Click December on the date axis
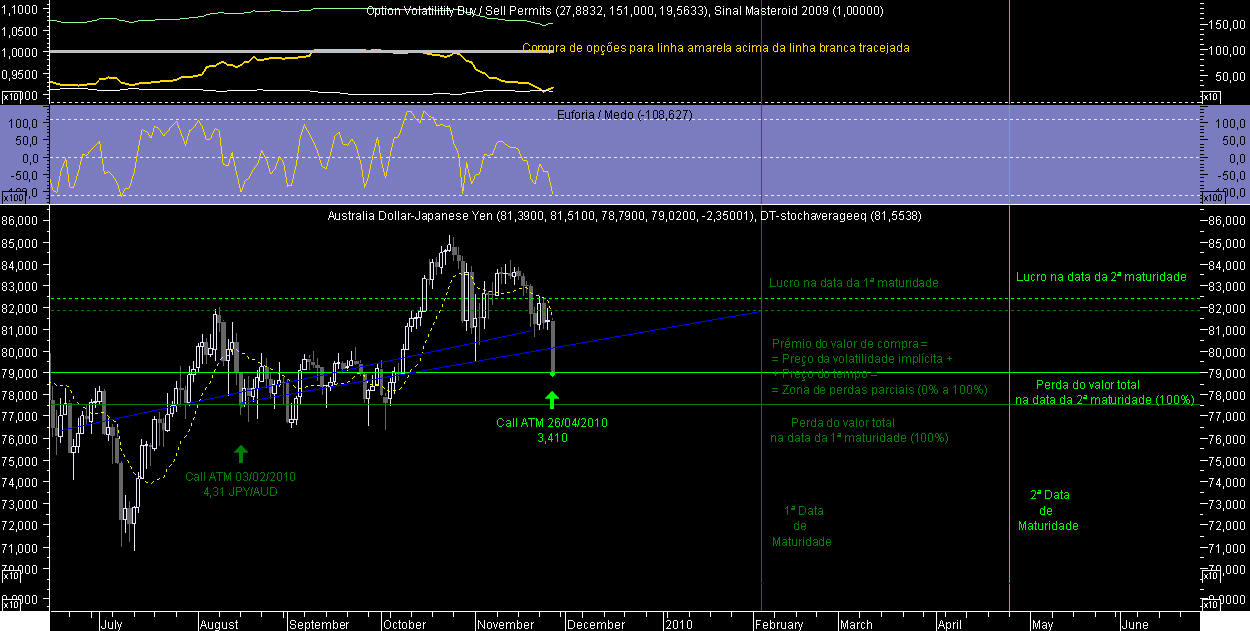The width and height of the screenshot is (1250, 631). click(595, 624)
